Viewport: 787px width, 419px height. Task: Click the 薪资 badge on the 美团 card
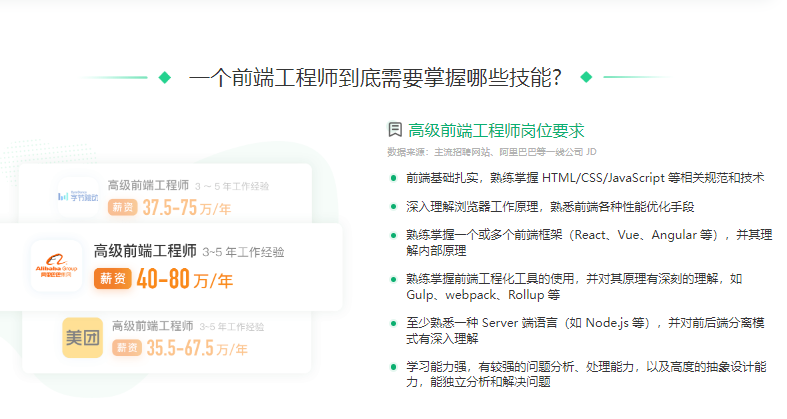coord(126,348)
